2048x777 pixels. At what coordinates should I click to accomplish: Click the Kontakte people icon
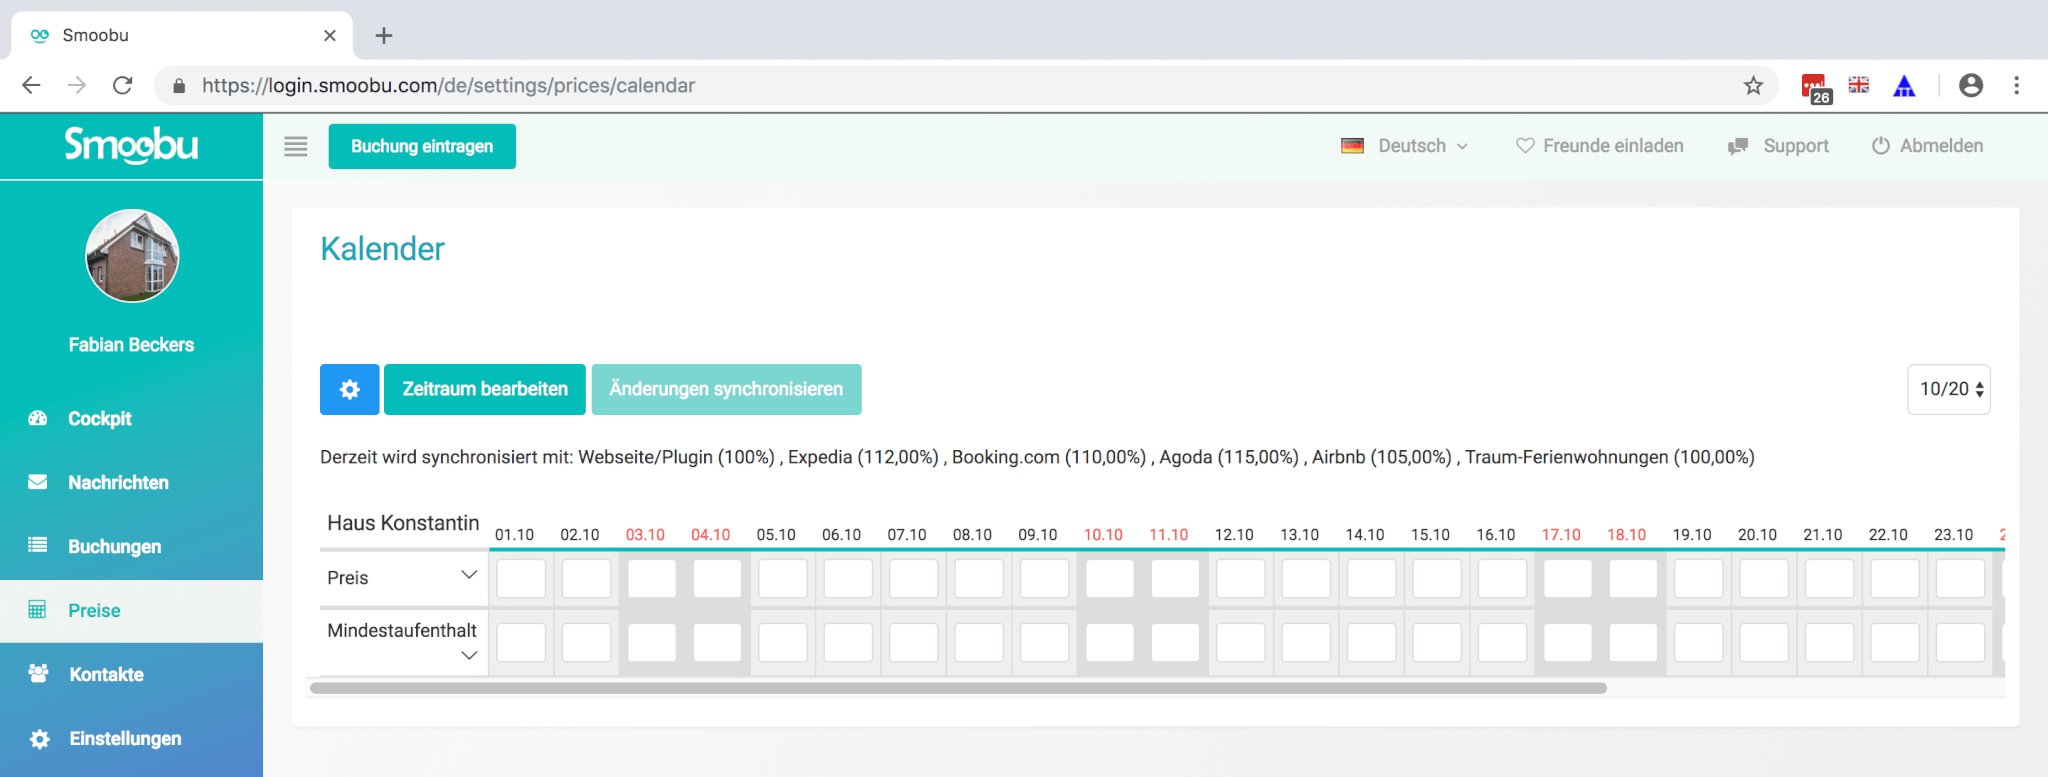click(x=38, y=674)
